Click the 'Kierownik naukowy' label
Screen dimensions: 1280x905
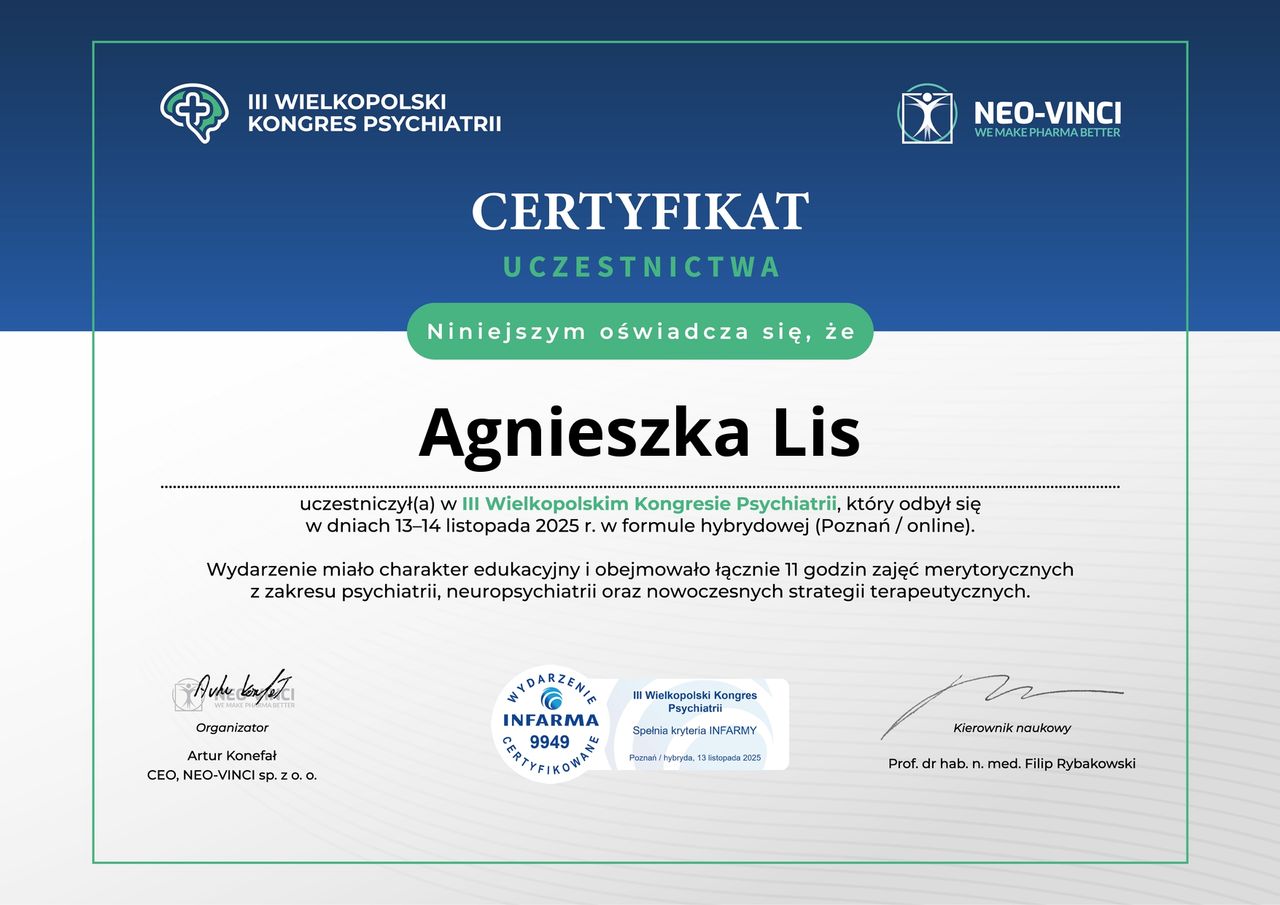1012,728
